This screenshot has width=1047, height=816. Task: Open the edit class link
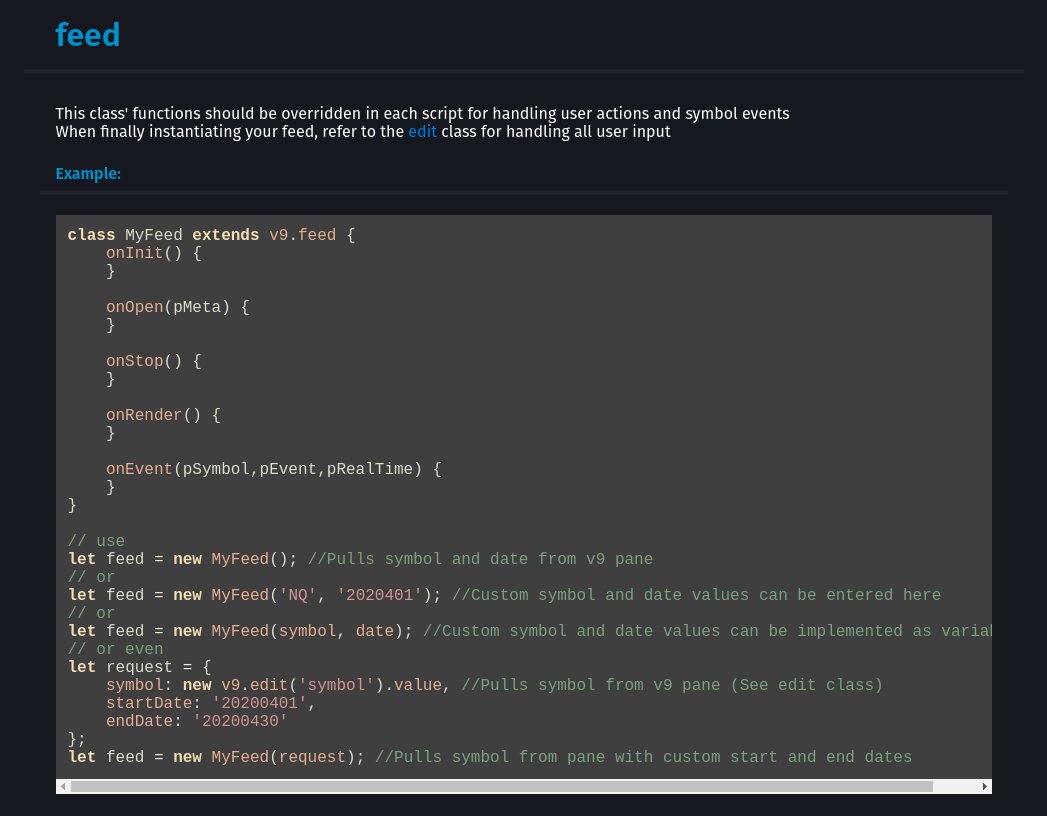422,131
